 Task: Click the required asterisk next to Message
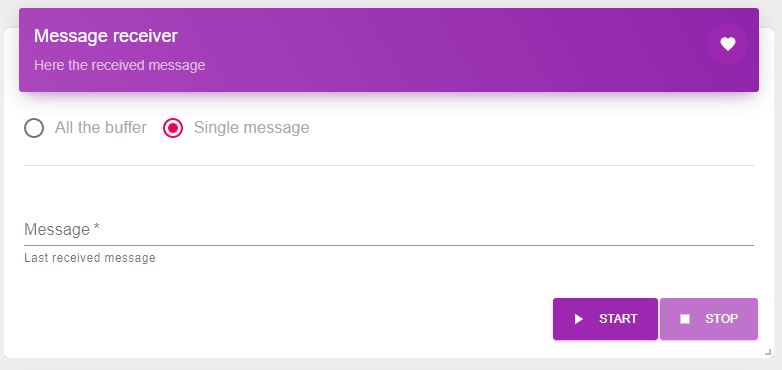click(x=96, y=228)
